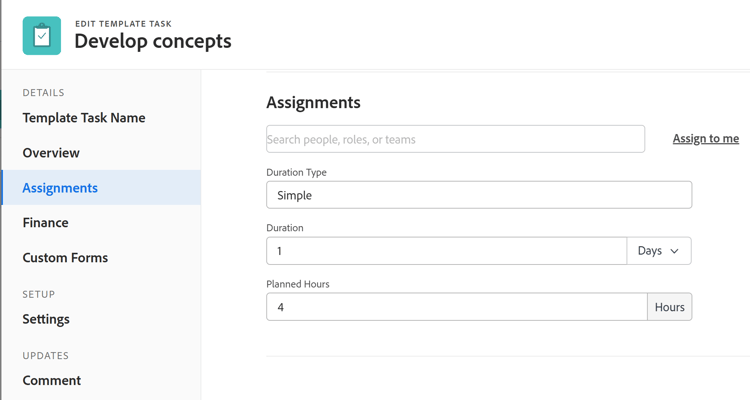Click the Duration field label
The width and height of the screenshot is (750, 400).
tap(285, 228)
